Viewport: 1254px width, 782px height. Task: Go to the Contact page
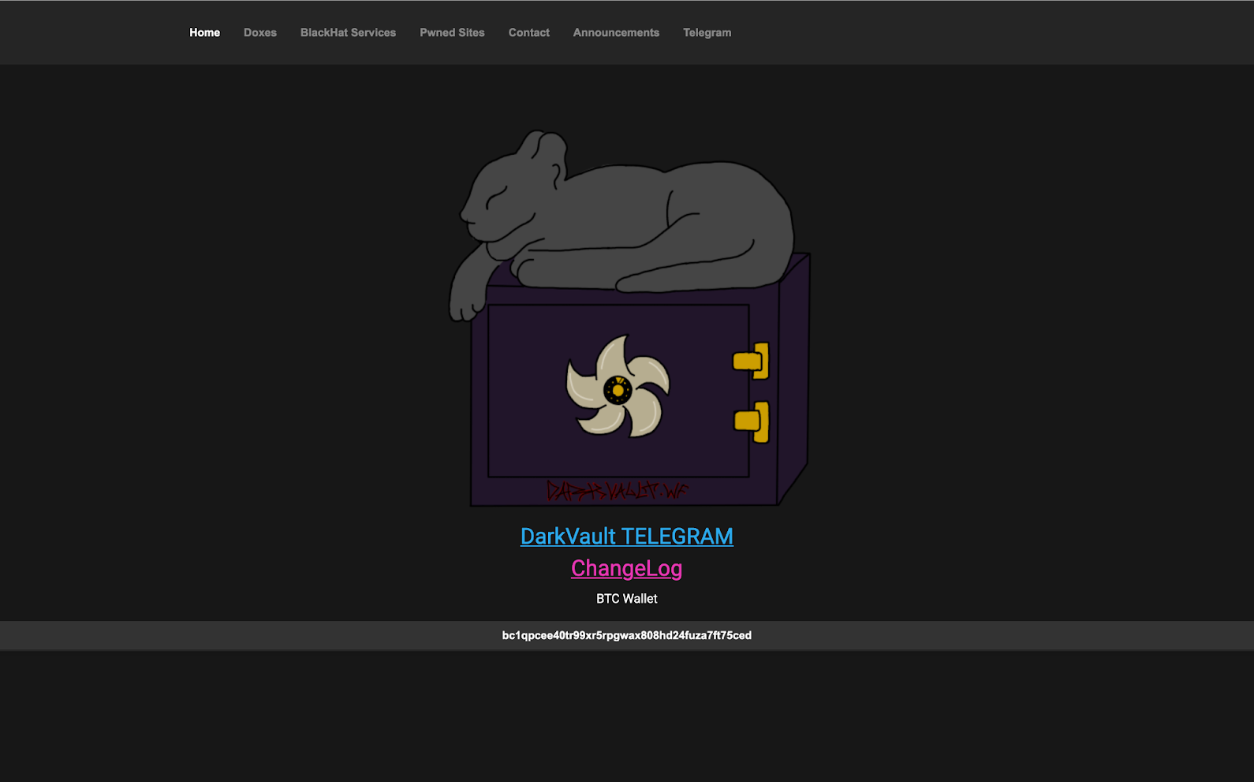tap(528, 32)
